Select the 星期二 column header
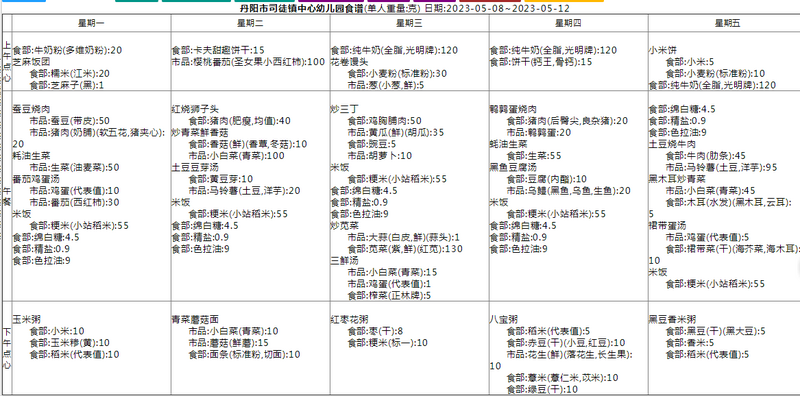This screenshot has width=800, height=396. click(x=250, y=23)
